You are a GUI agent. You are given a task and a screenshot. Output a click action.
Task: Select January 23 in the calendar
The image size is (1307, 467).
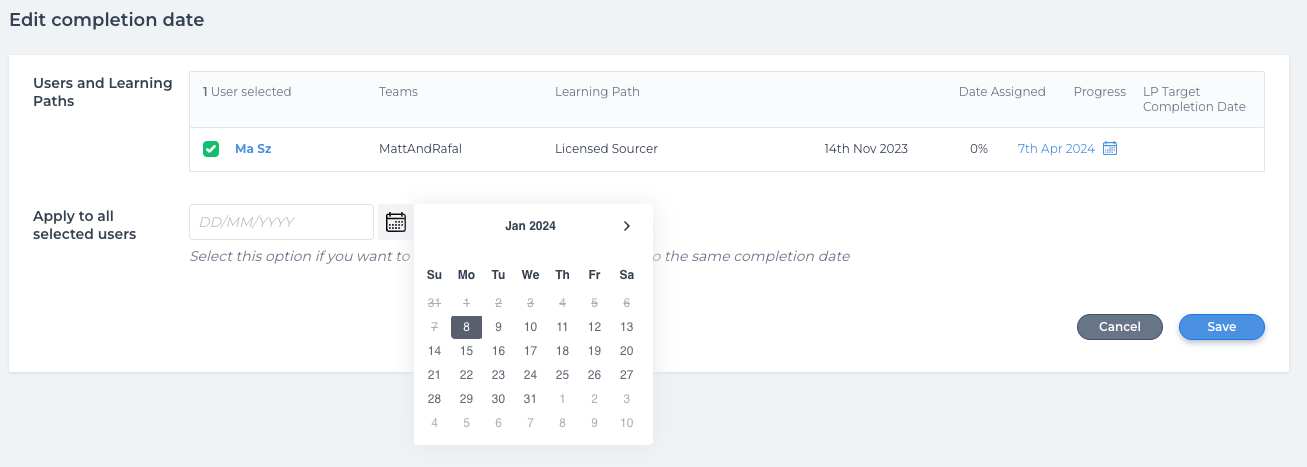[x=498, y=375]
